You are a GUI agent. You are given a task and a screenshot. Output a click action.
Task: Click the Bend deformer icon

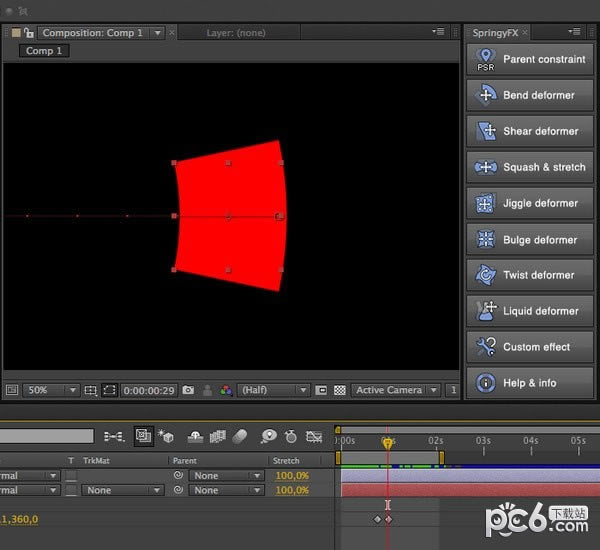[486, 95]
